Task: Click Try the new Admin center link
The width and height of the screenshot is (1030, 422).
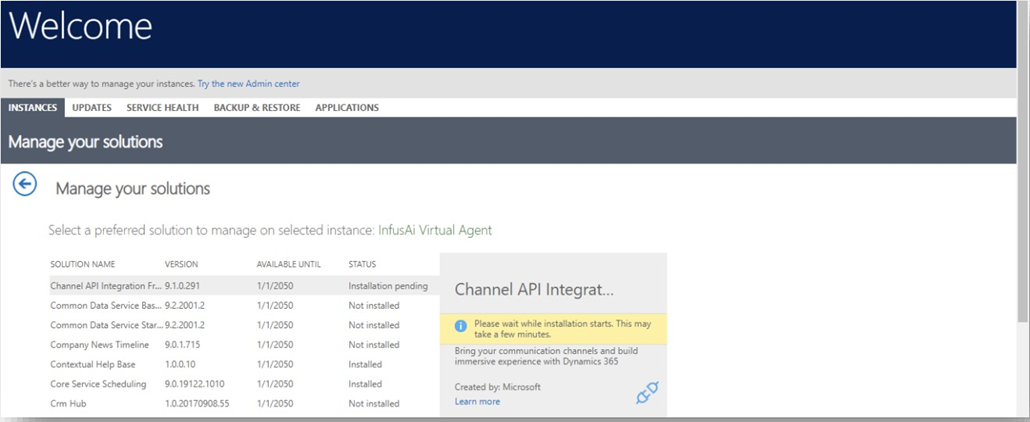Action: (x=249, y=84)
